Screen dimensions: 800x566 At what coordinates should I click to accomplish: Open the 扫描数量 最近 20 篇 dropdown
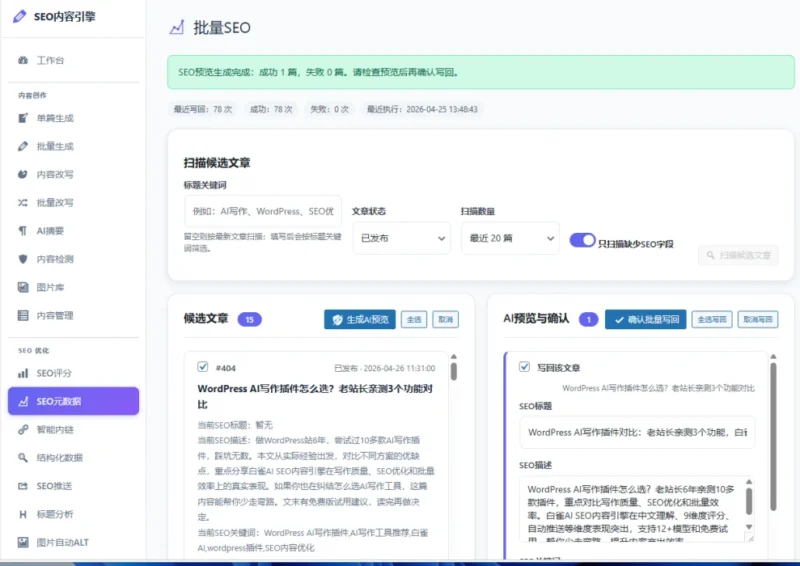(510, 238)
